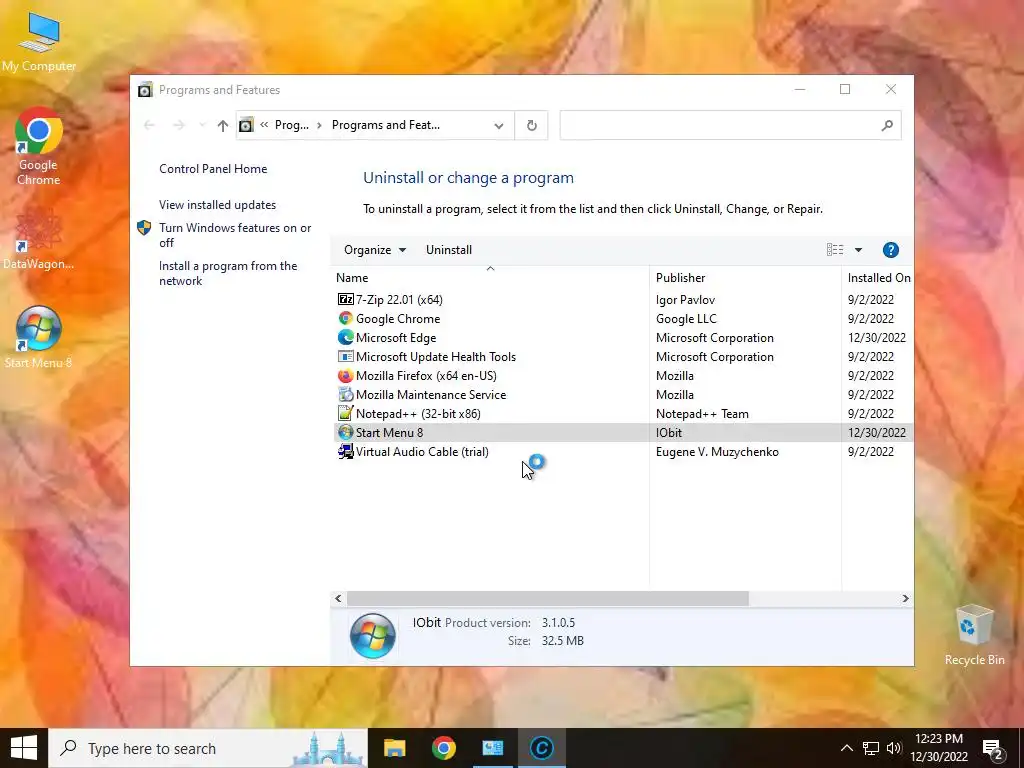Click the Google Chrome icon in program list
The image size is (1024, 768).
click(x=345, y=318)
